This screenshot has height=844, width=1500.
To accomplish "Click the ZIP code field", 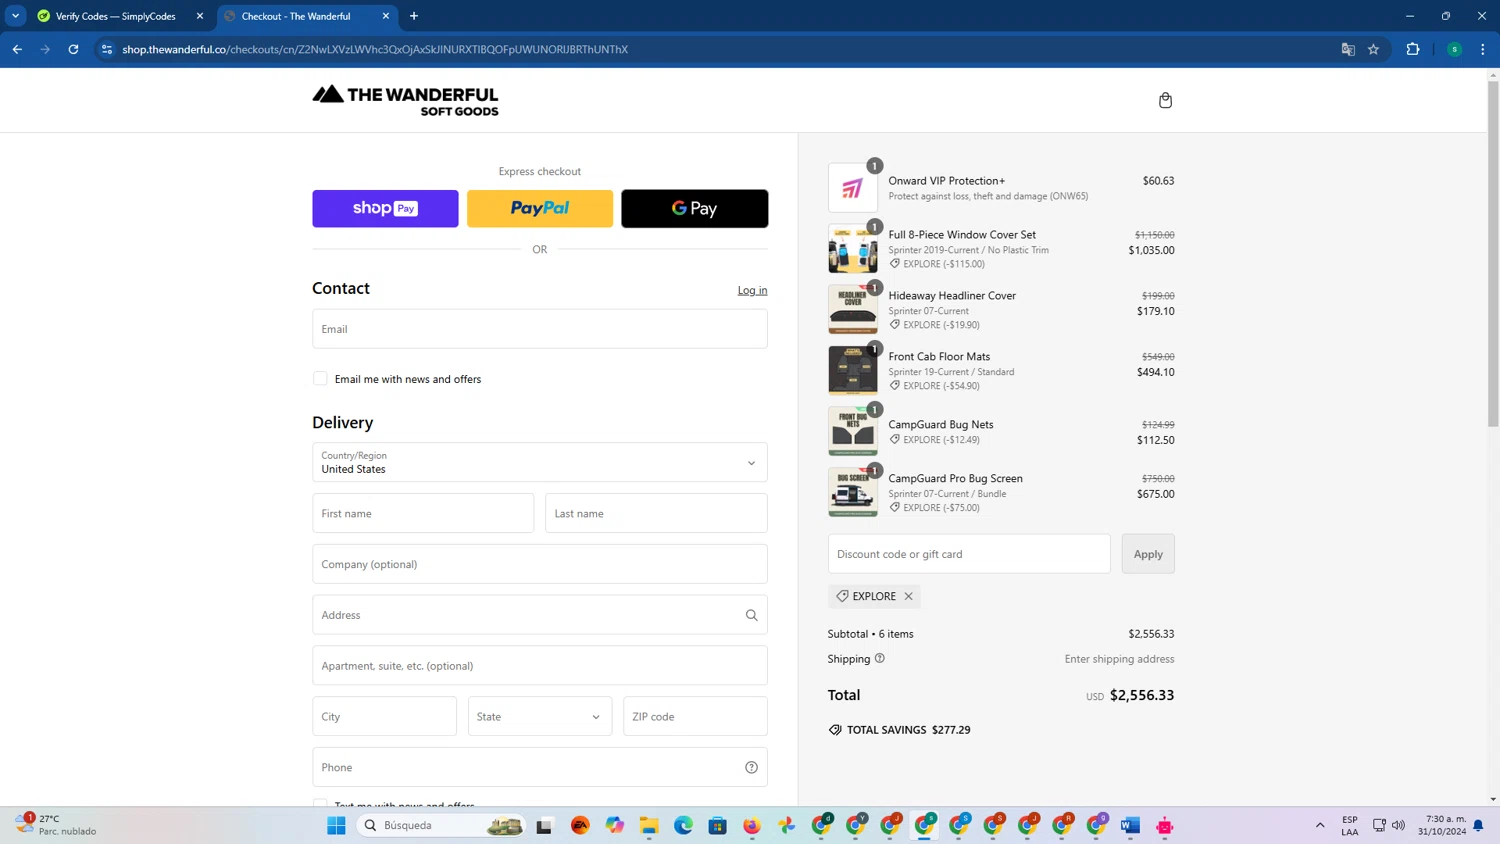I will (x=695, y=716).
